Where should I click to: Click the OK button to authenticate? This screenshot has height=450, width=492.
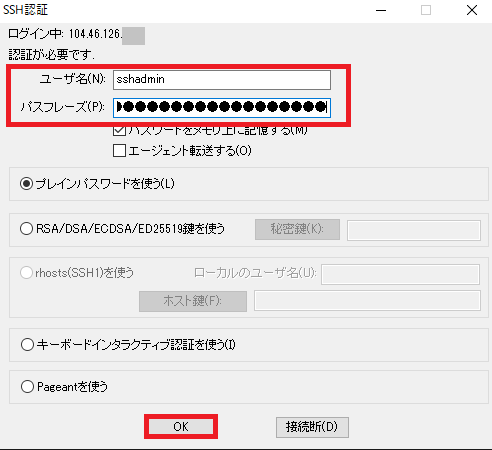(181, 427)
